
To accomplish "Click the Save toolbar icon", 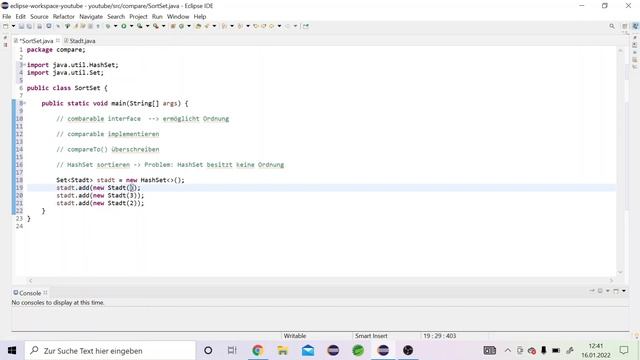I will 21,26.
